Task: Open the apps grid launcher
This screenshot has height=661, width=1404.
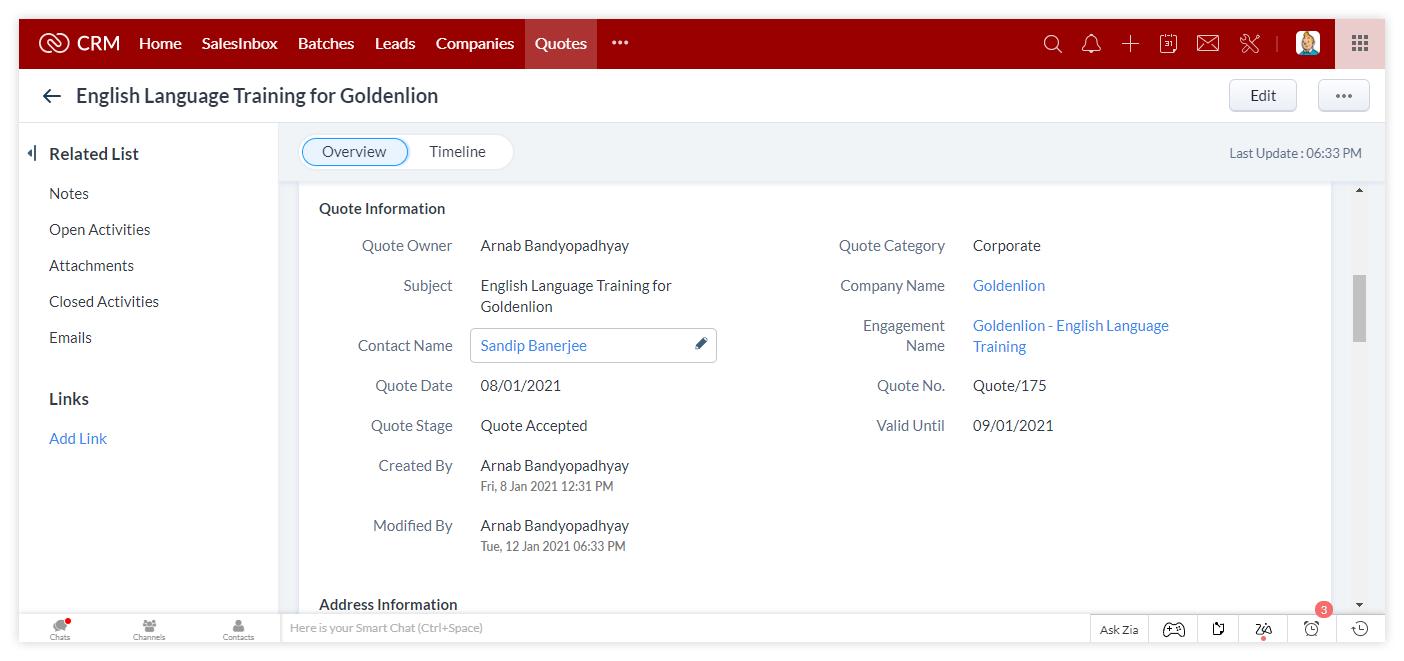Action: point(1360,43)
